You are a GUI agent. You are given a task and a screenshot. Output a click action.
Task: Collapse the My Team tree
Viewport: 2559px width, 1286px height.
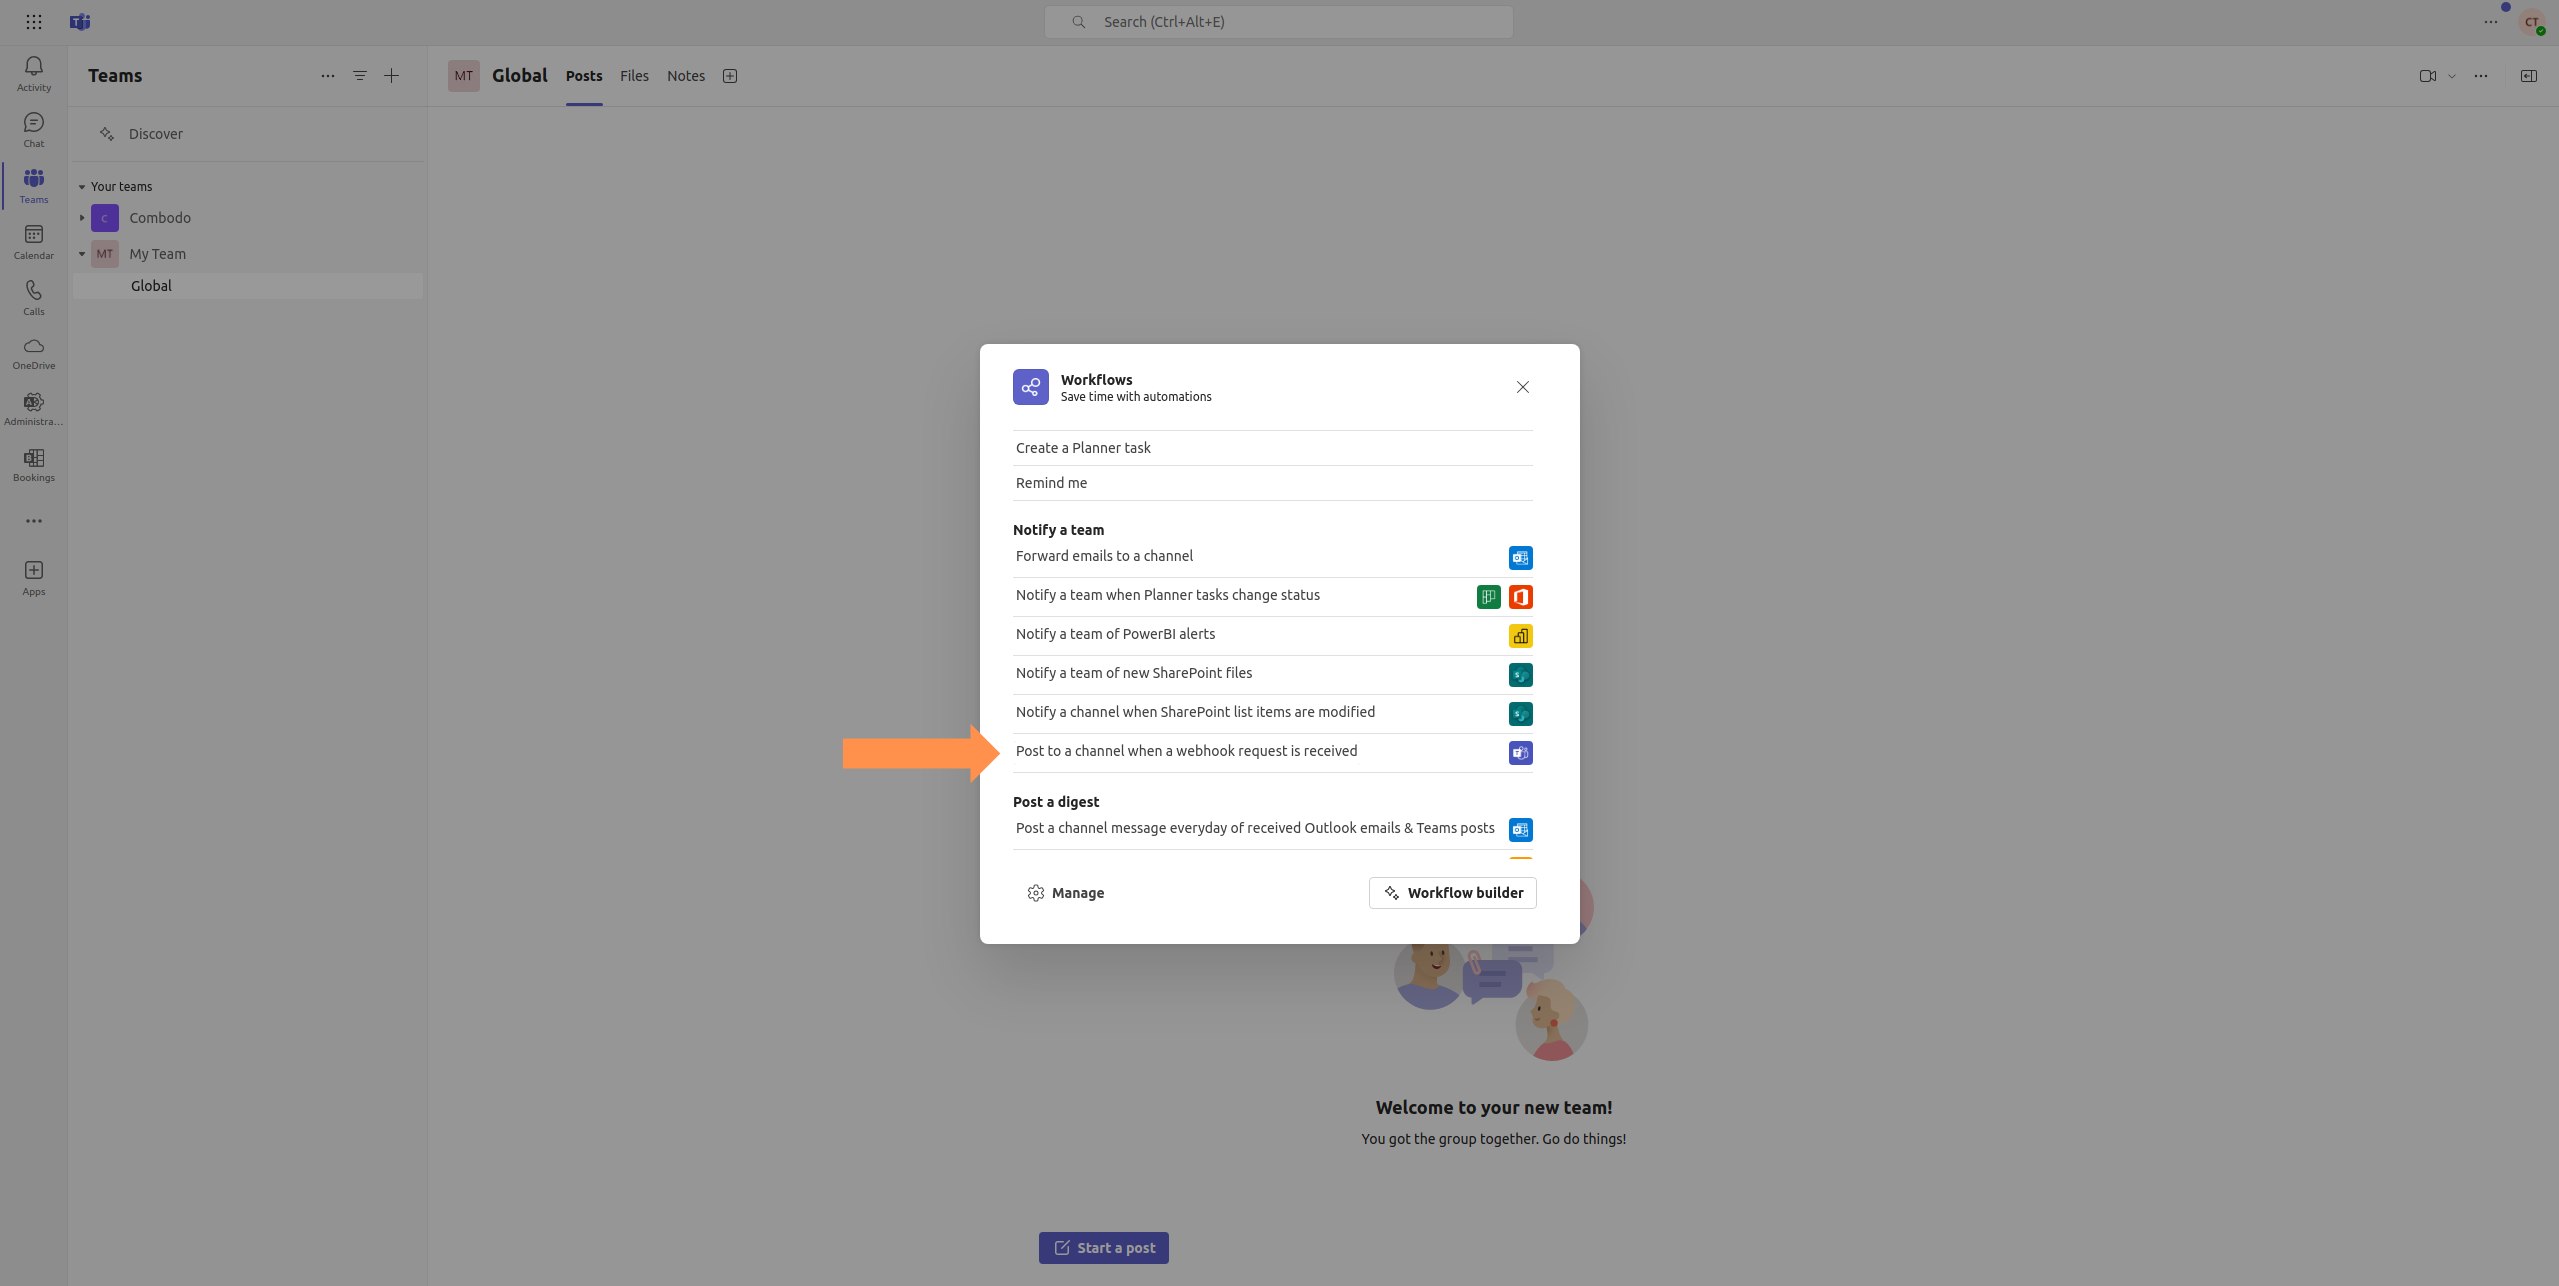pos(82,254)
